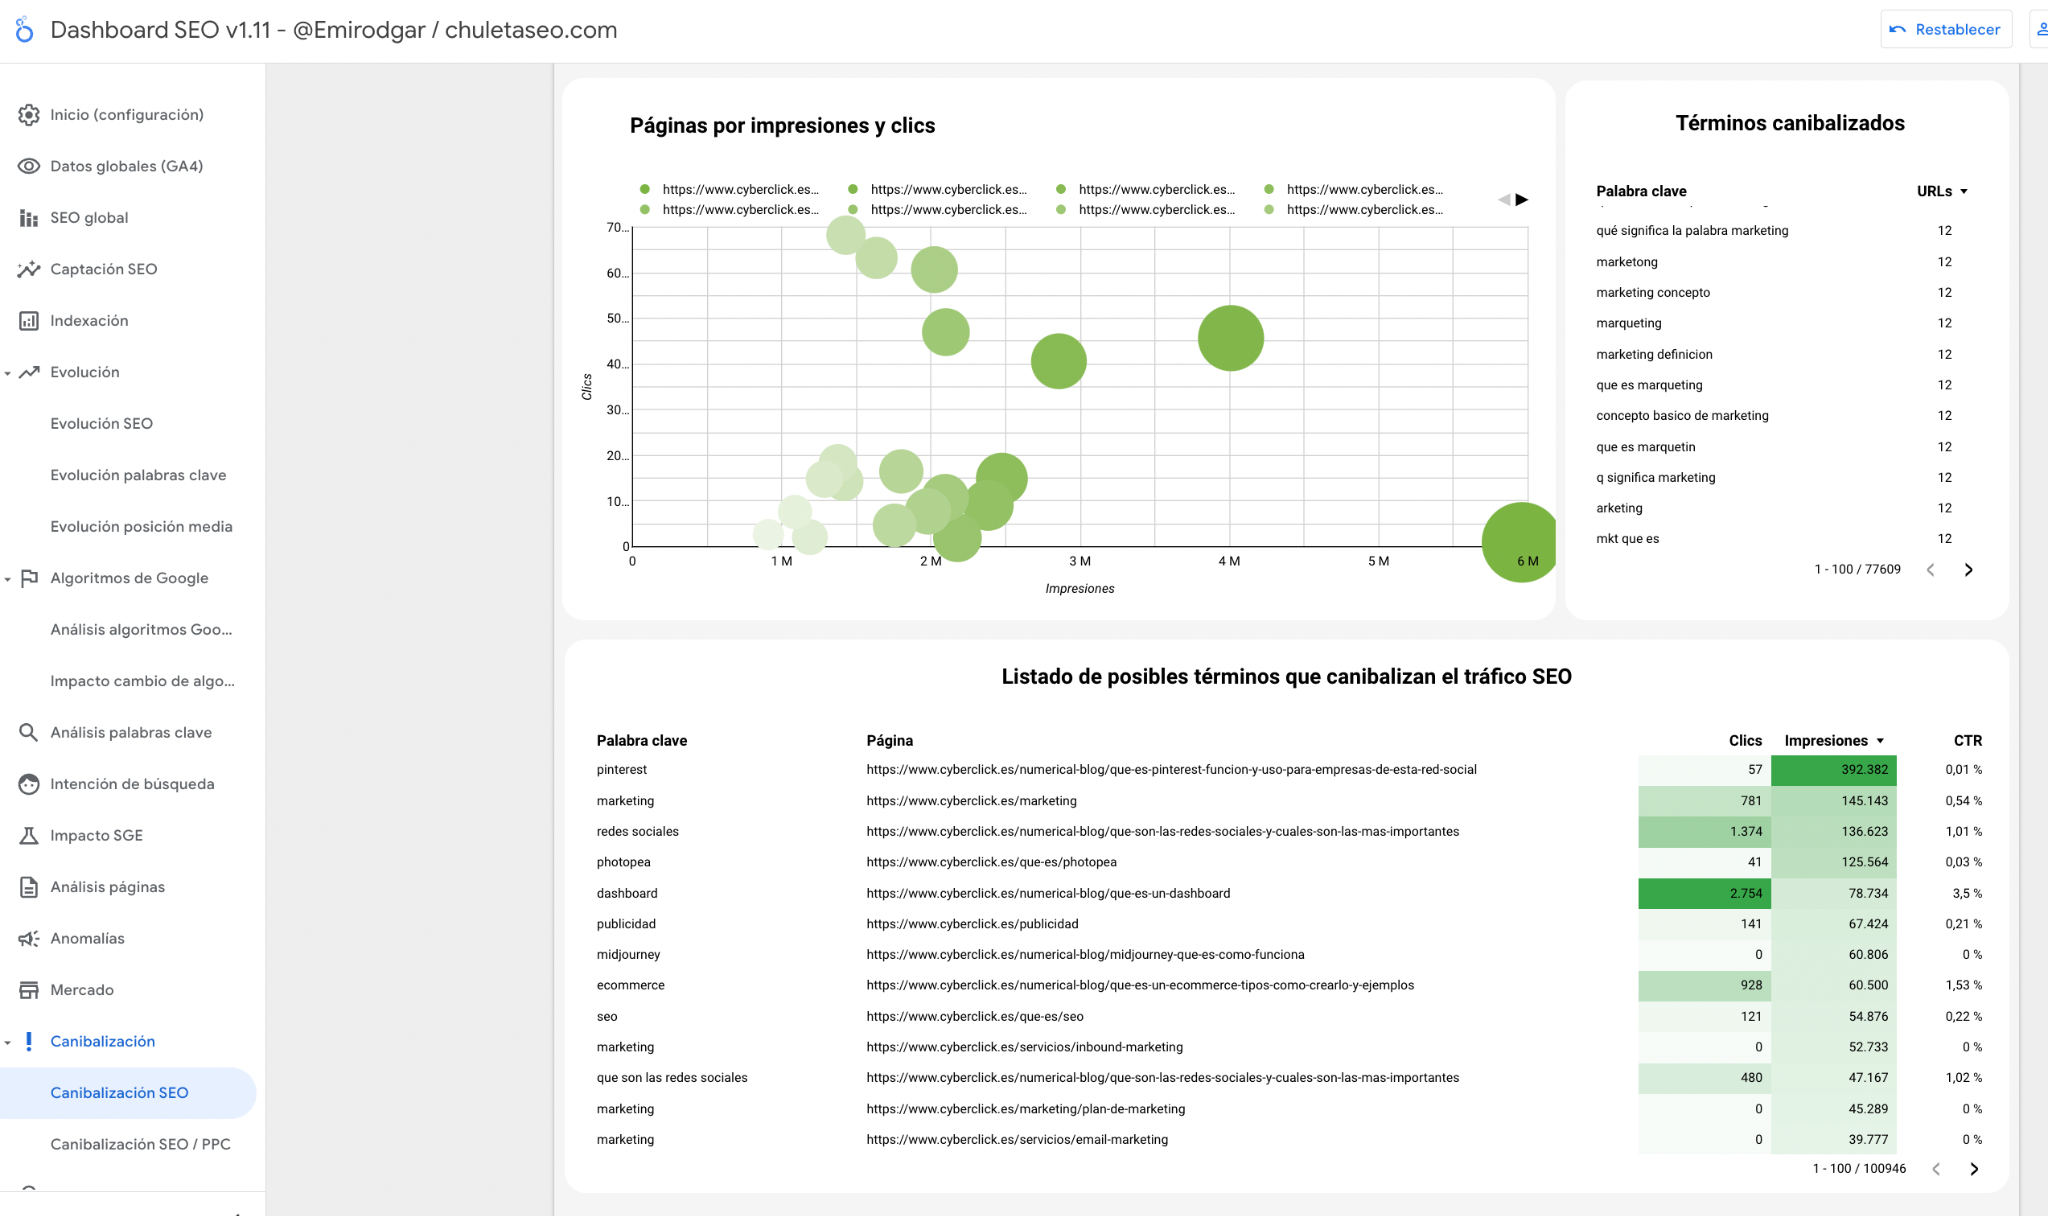Click the 'que son las redes sociales' keyword

[672, 1078]
